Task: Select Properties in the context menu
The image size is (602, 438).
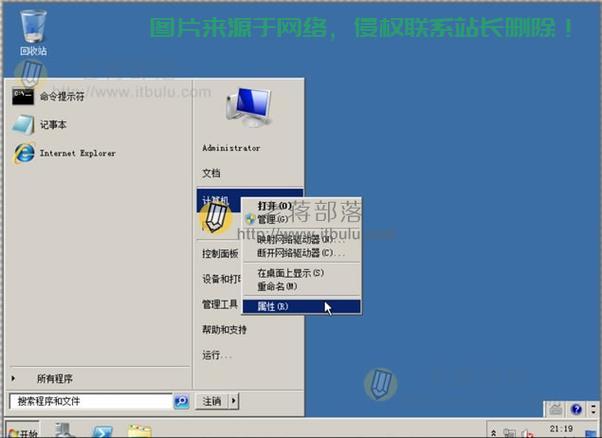Action: click(272, 306)
